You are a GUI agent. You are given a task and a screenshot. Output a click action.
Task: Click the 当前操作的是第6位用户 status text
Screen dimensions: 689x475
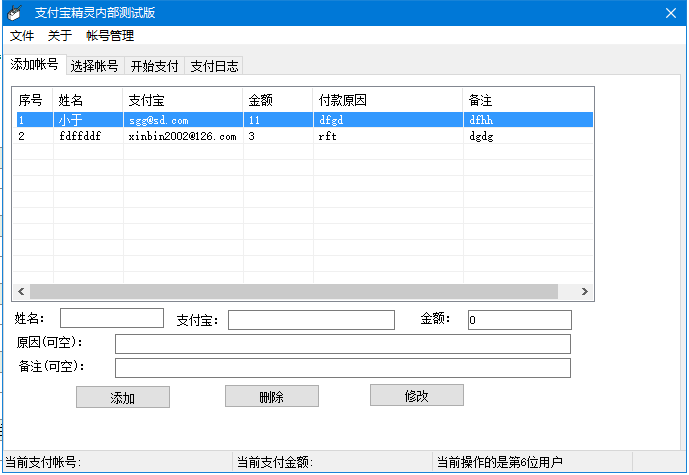click(500, 462)
